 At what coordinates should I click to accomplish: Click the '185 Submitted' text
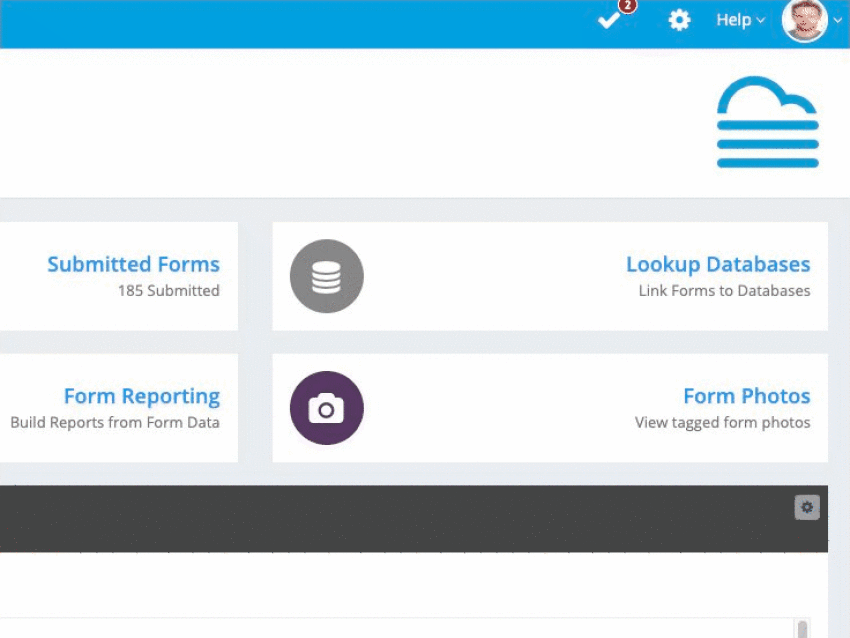169,291
